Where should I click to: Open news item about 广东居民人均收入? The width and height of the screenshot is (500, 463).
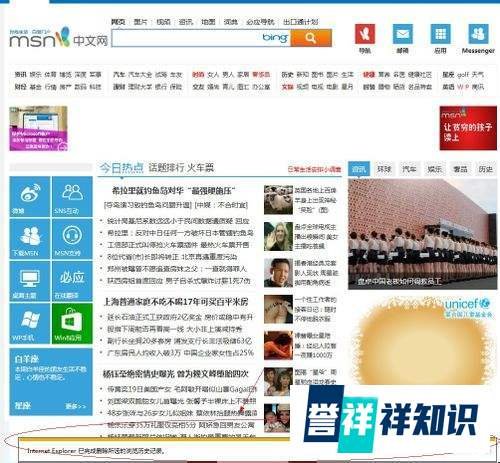(x=180, y=353)
